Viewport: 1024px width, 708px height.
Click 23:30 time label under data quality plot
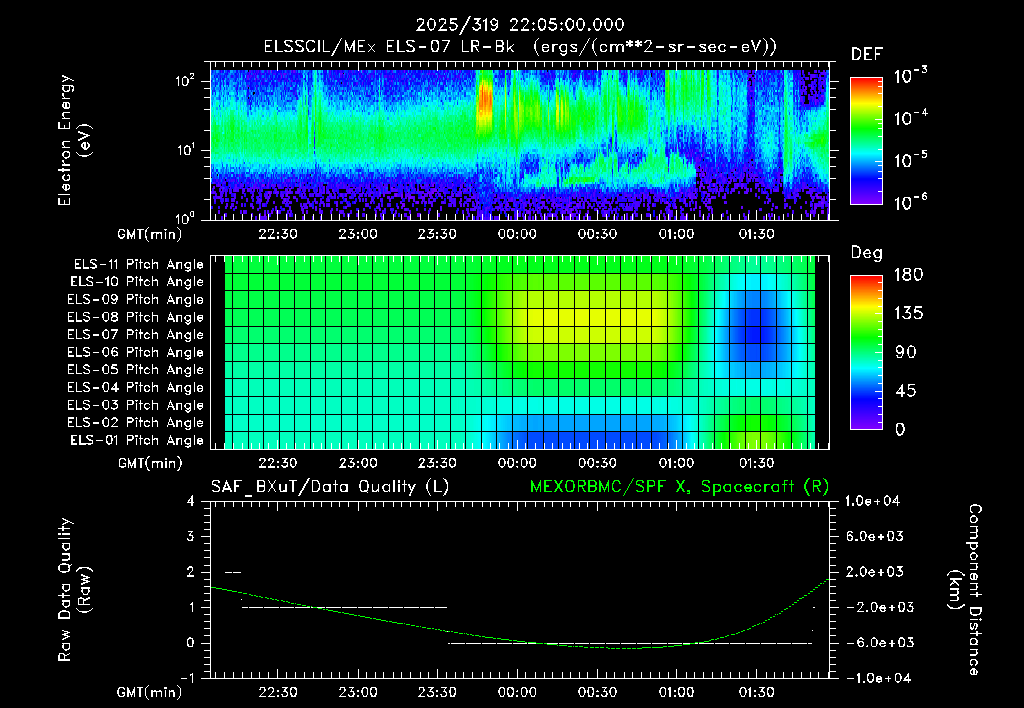coord(438,692)
